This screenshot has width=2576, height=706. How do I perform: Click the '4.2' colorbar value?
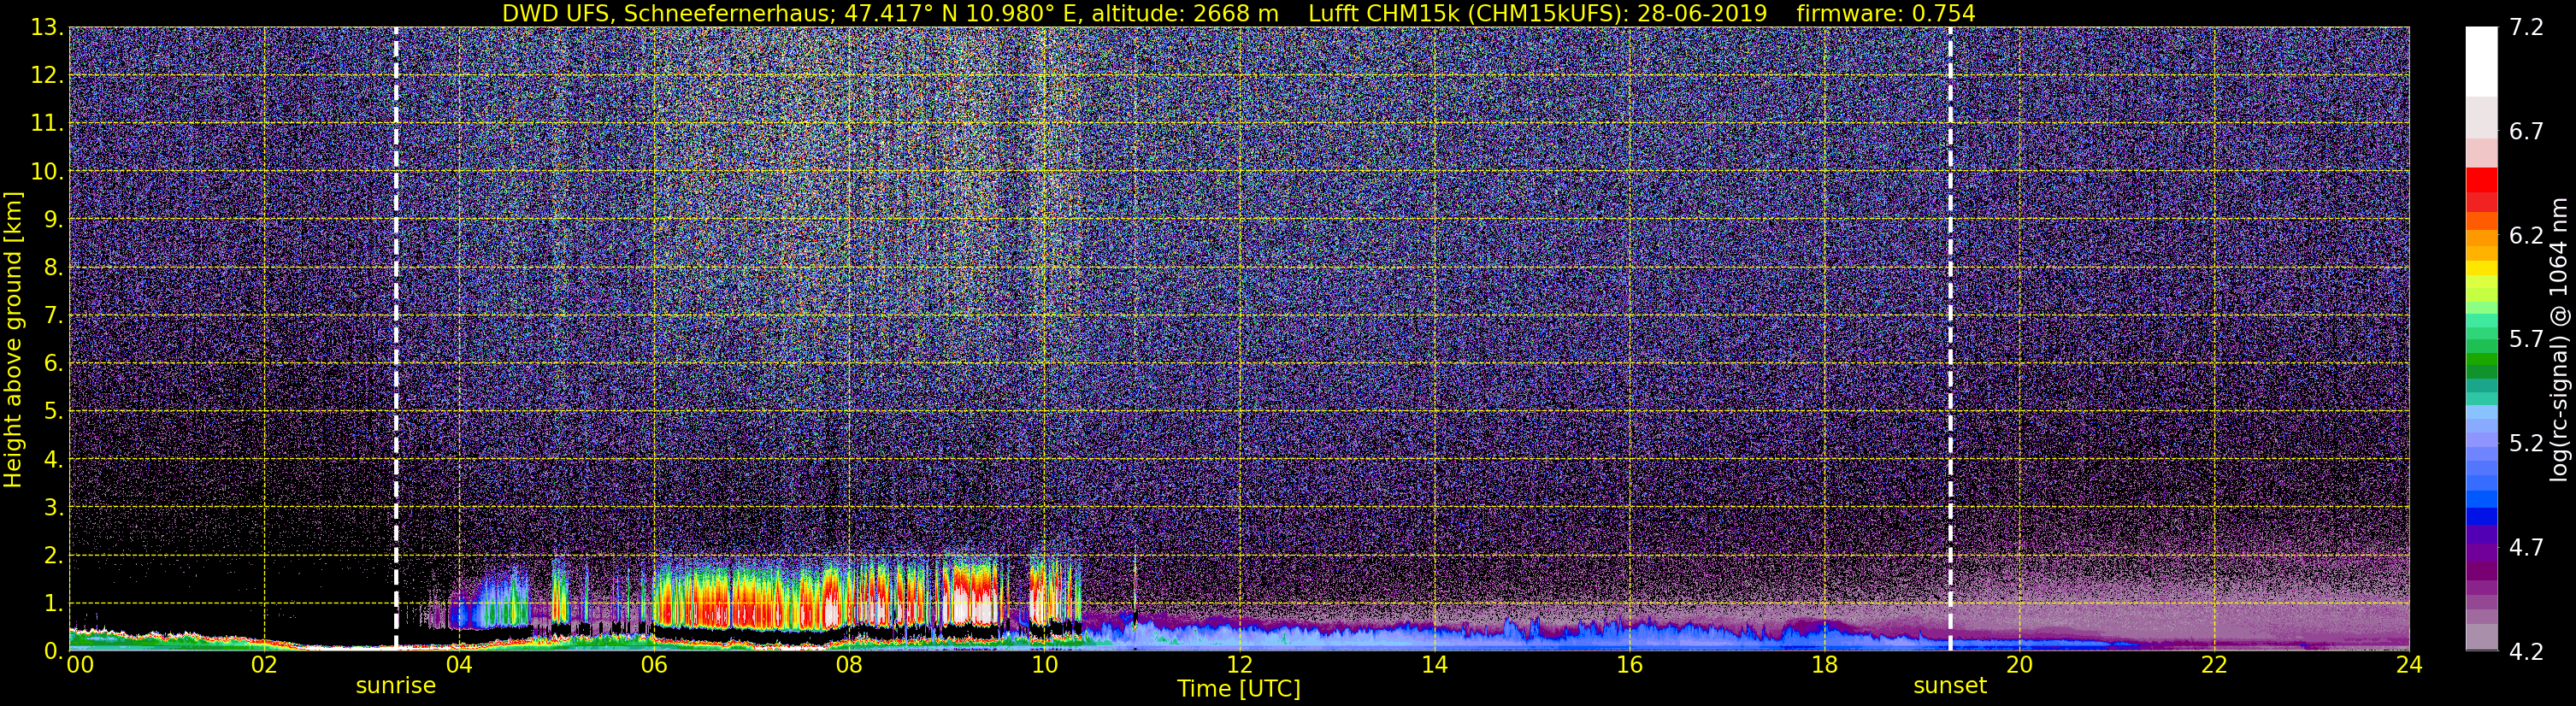pyautogui.click(x=2526, y=652)
